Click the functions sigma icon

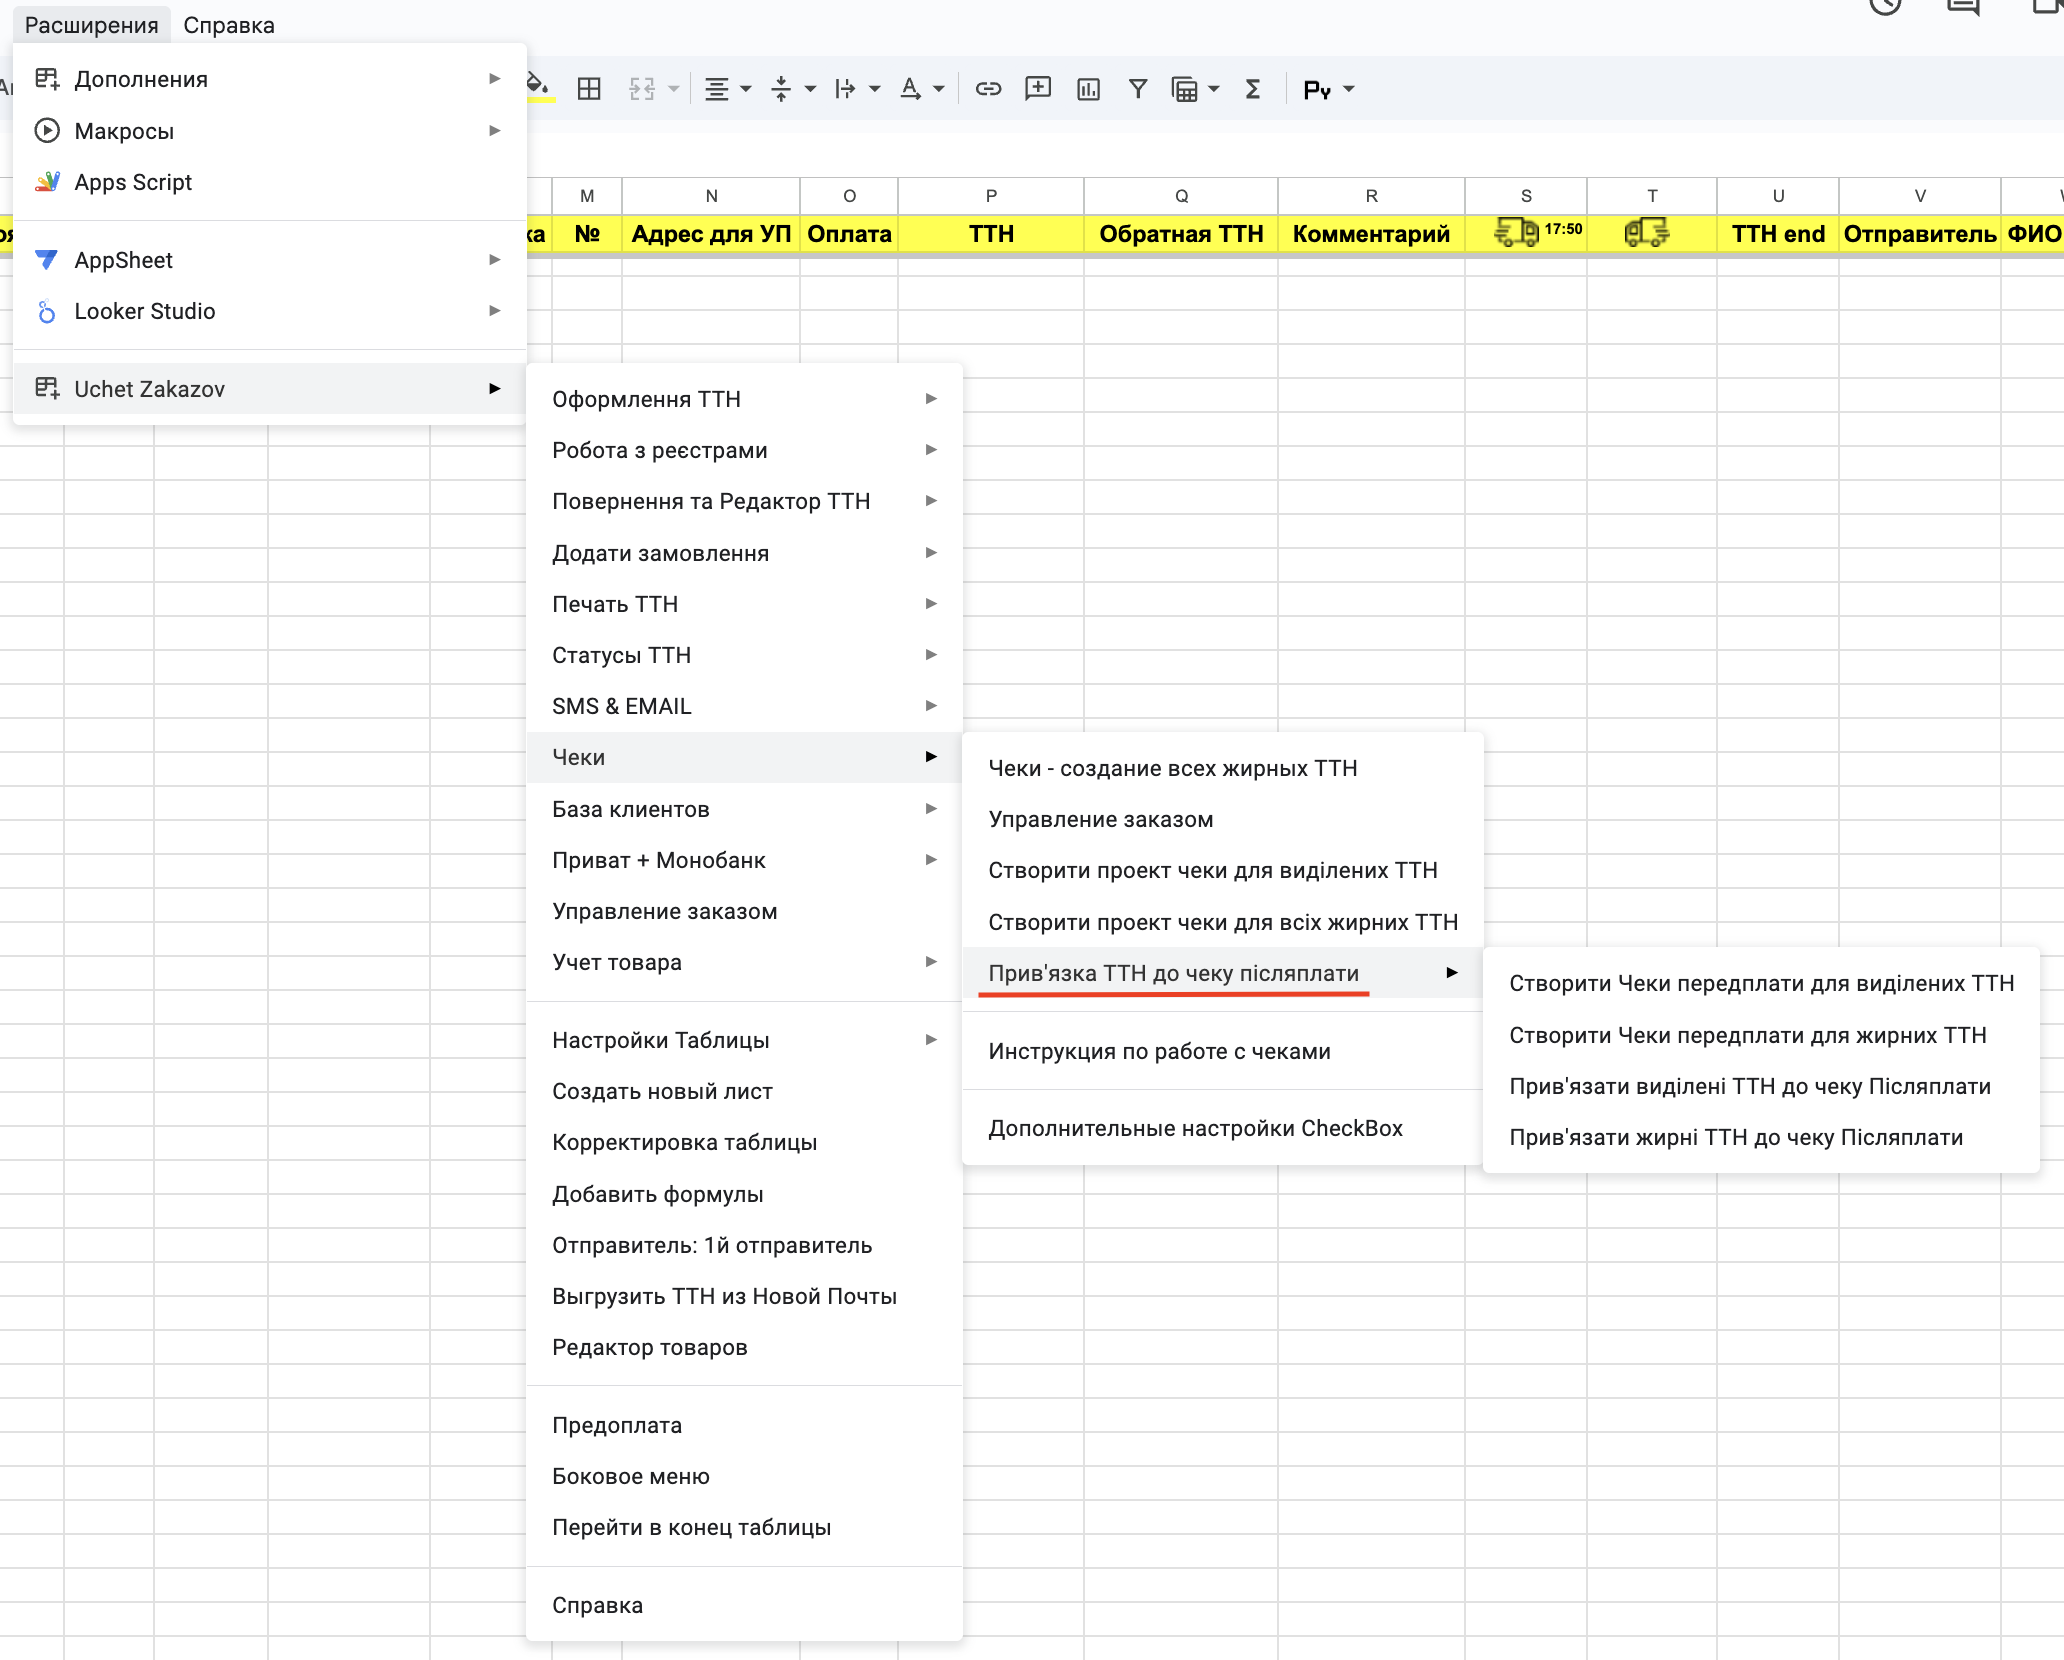point(1252,89)
